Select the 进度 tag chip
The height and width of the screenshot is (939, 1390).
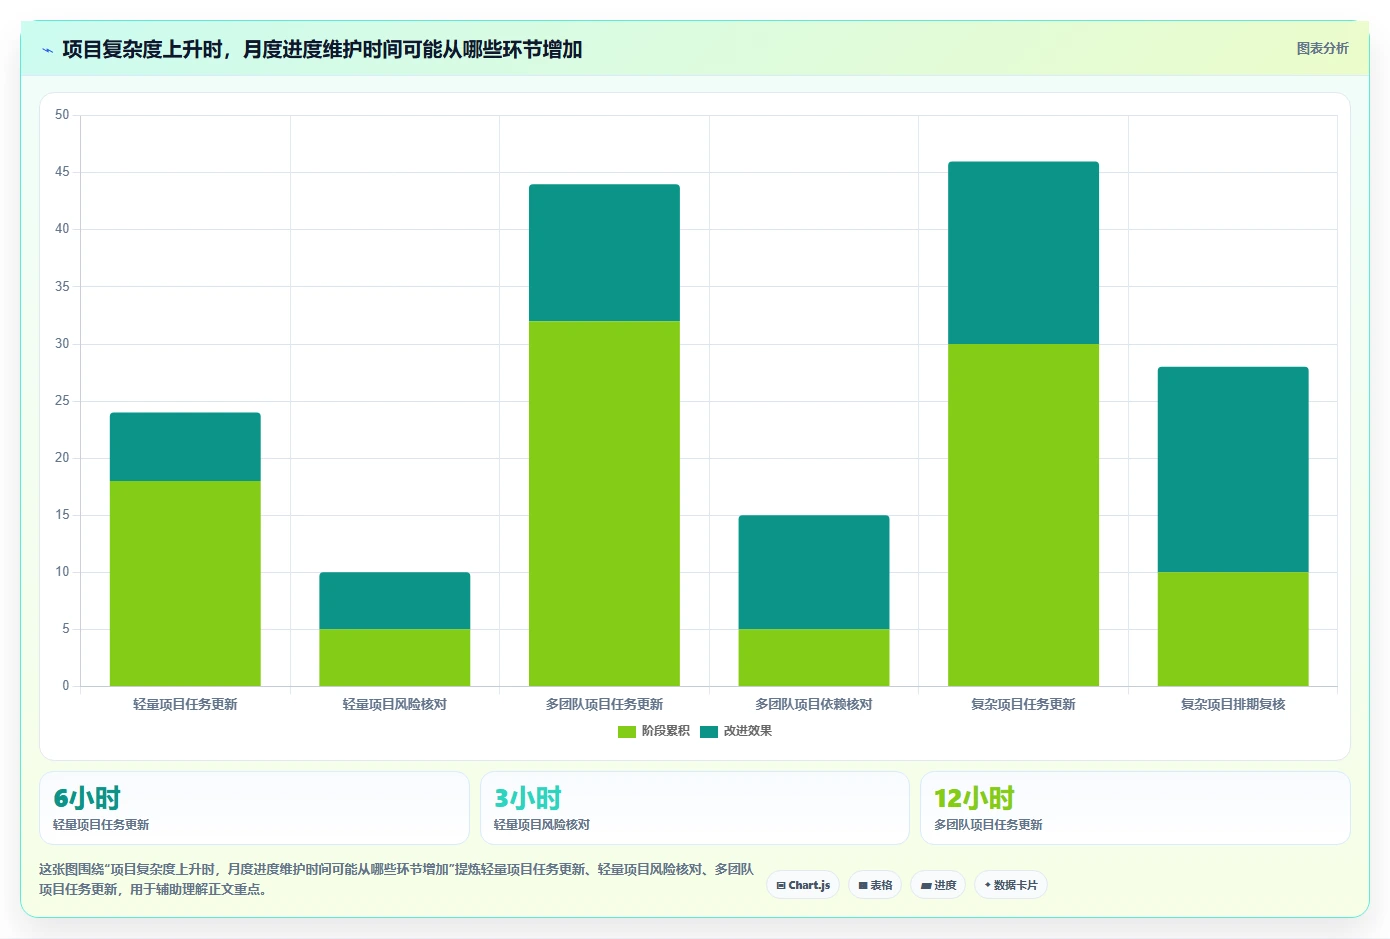pos(938,885)
